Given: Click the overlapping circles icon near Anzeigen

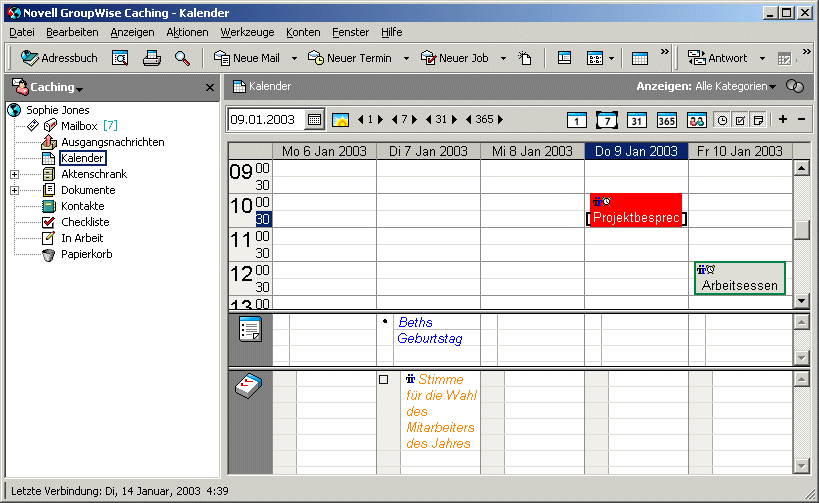Looking at the screenshot, I should pos(795,86).
